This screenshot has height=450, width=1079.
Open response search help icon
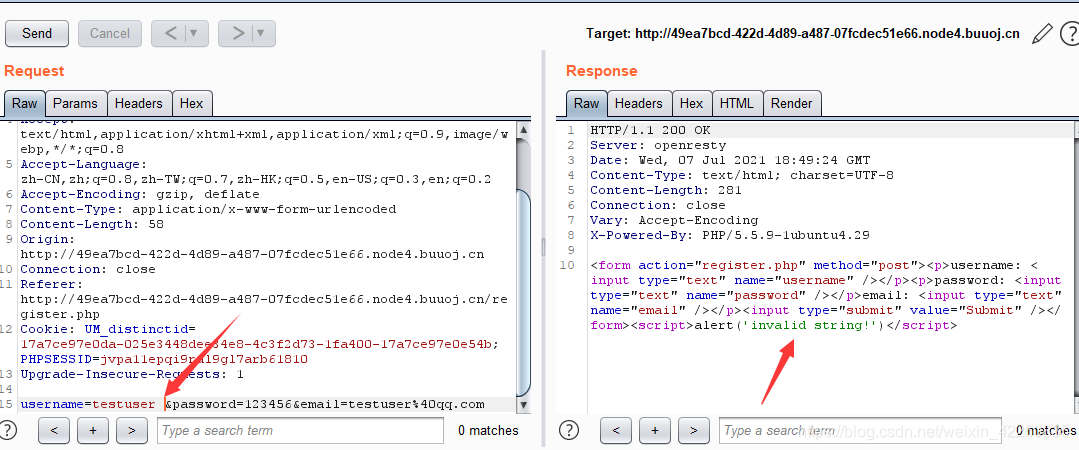tap(569, 430)
